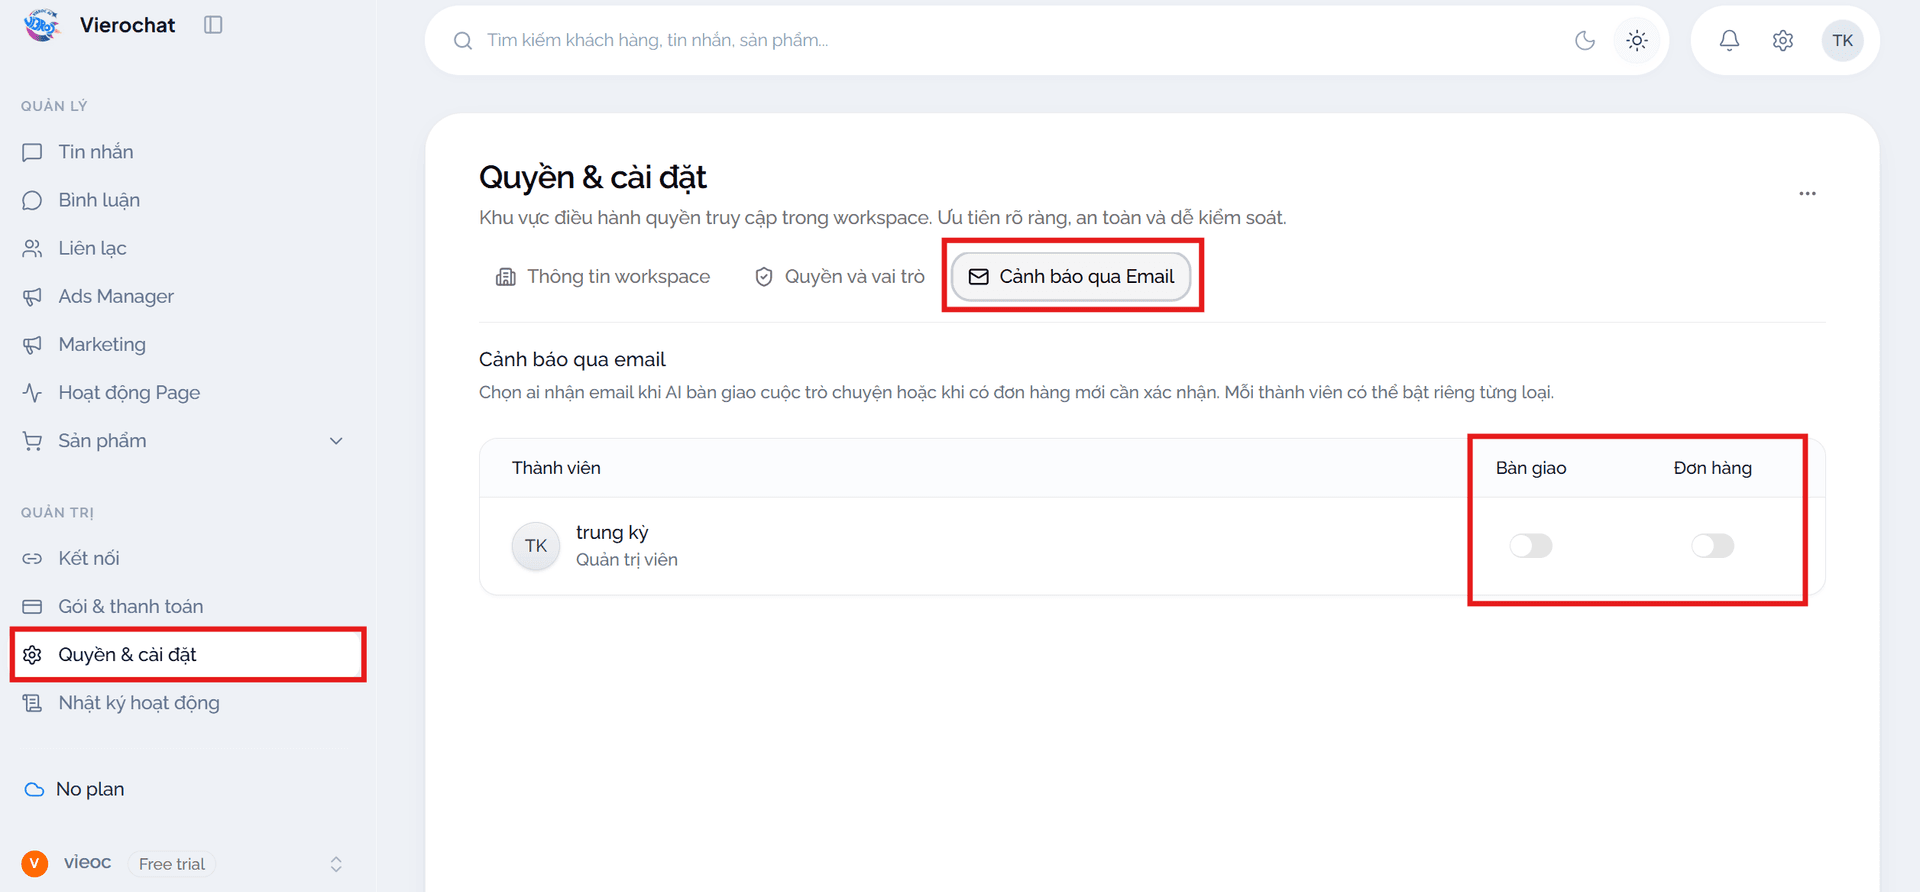Click the Bàn giao column header
The width and height of the screenshot is (1920, 892).
pos(1531,468)
